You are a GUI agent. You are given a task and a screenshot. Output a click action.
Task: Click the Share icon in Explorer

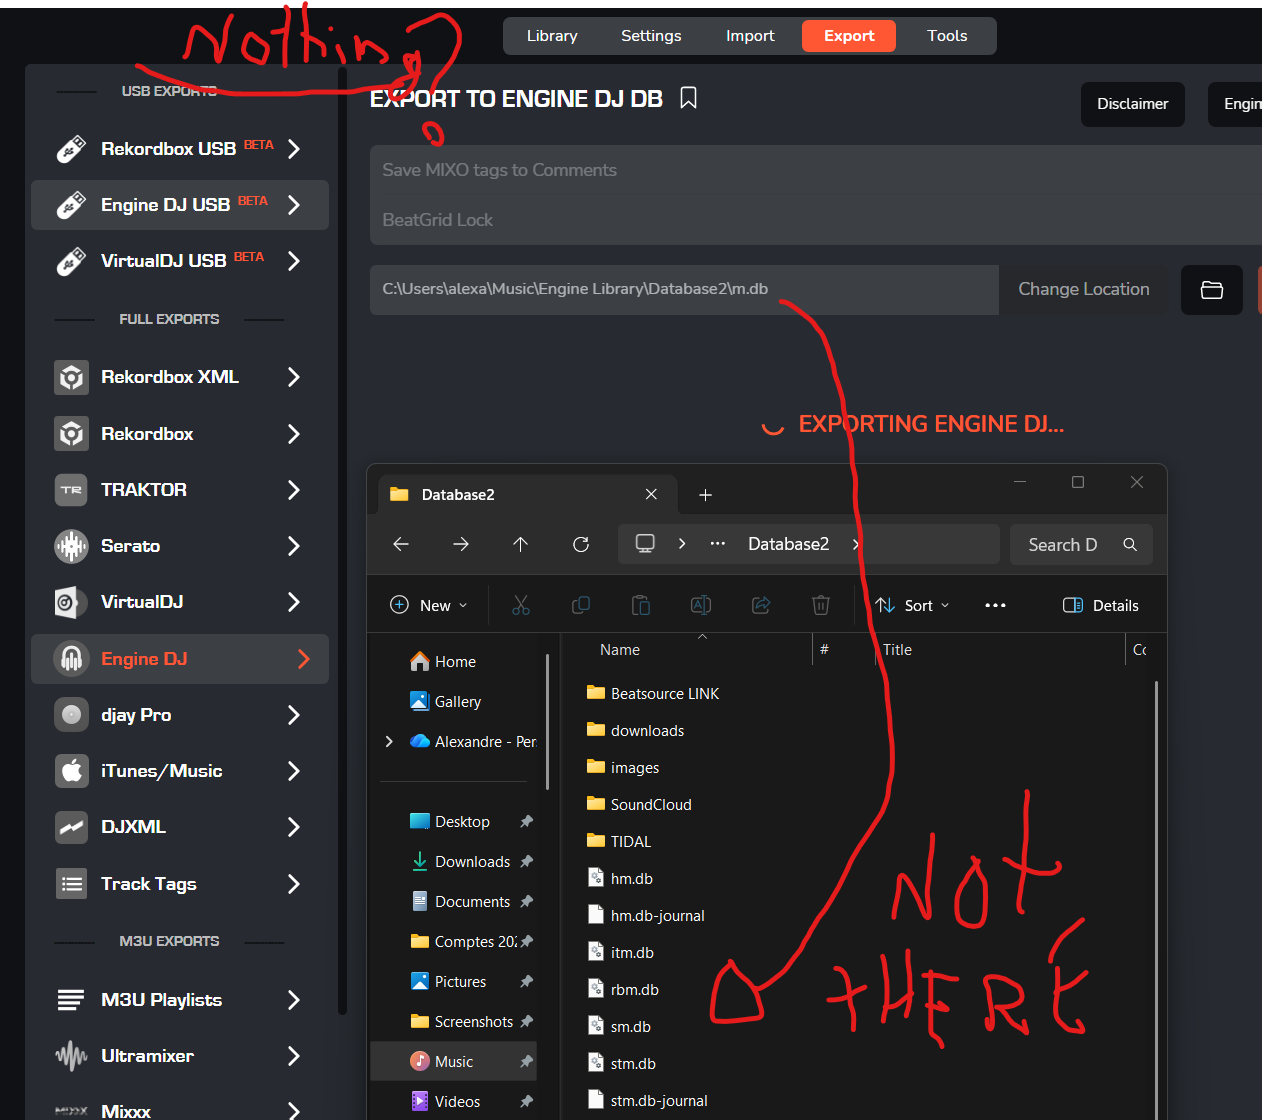(761, 605)
